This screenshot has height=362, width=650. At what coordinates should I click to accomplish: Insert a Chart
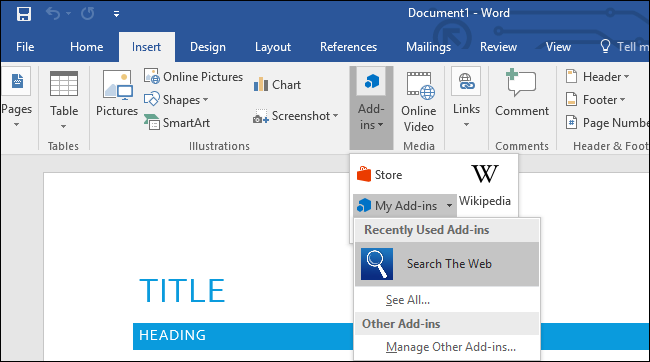click(277, 85)
